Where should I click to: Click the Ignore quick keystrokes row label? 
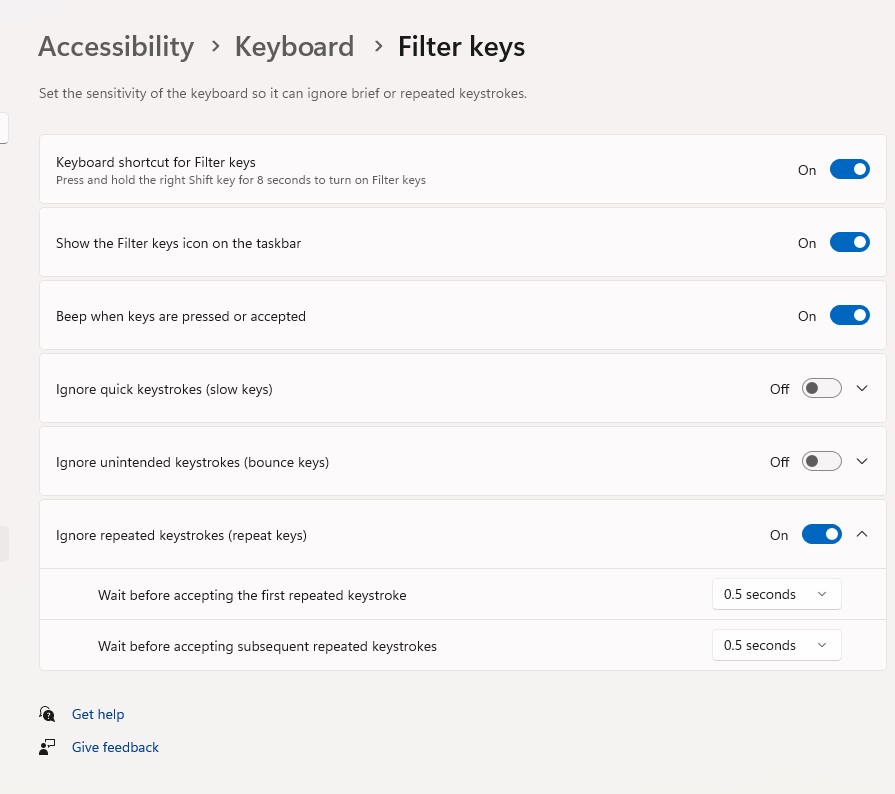coord(164,389)
